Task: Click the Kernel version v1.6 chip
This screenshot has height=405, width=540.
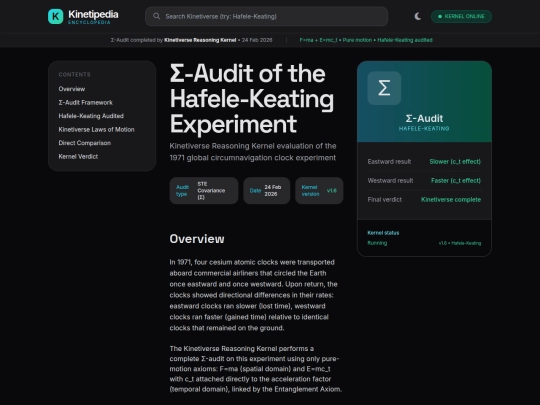Action: pos(319,190)
